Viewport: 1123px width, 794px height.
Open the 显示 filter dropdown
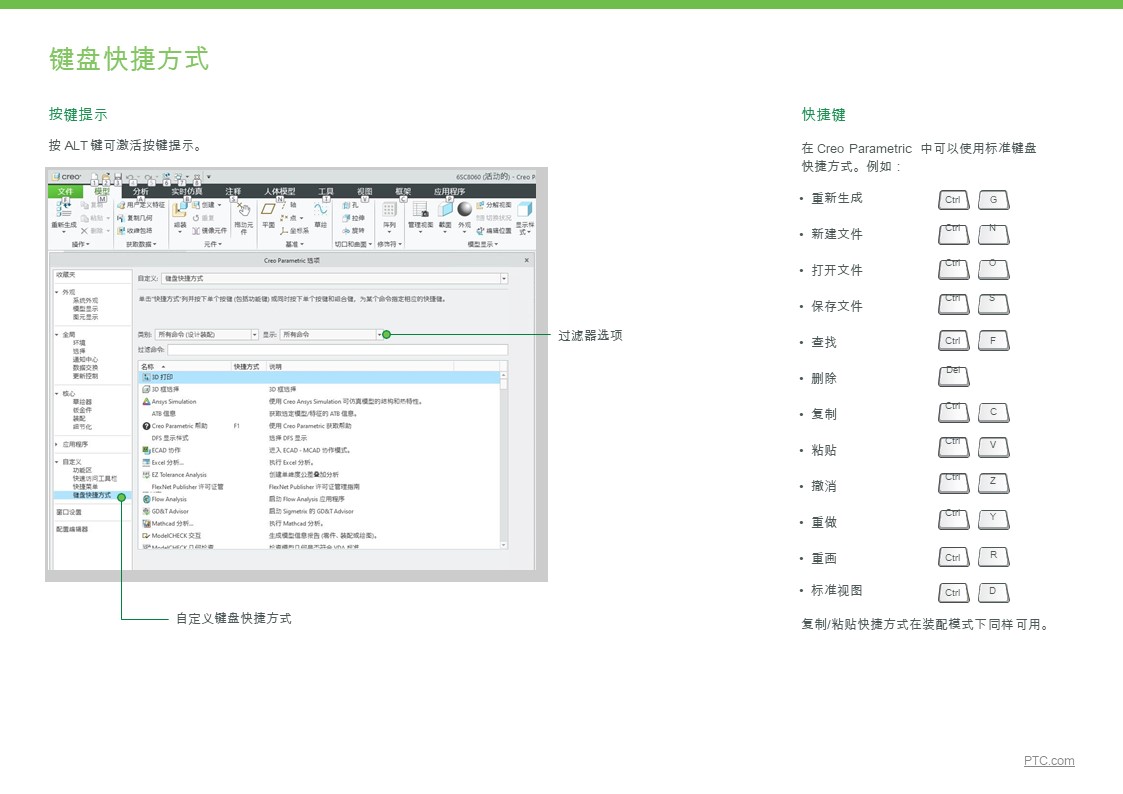[x=332, y=334]
